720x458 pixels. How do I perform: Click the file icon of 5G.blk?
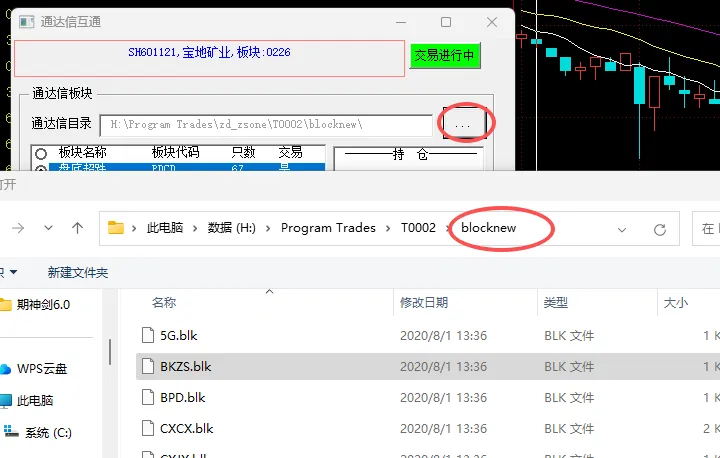148,335
